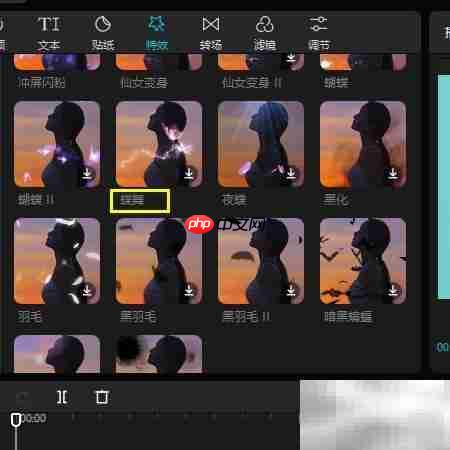
Task: Click the playhead marker on the timeline
Action: click(x=16, y=420)
